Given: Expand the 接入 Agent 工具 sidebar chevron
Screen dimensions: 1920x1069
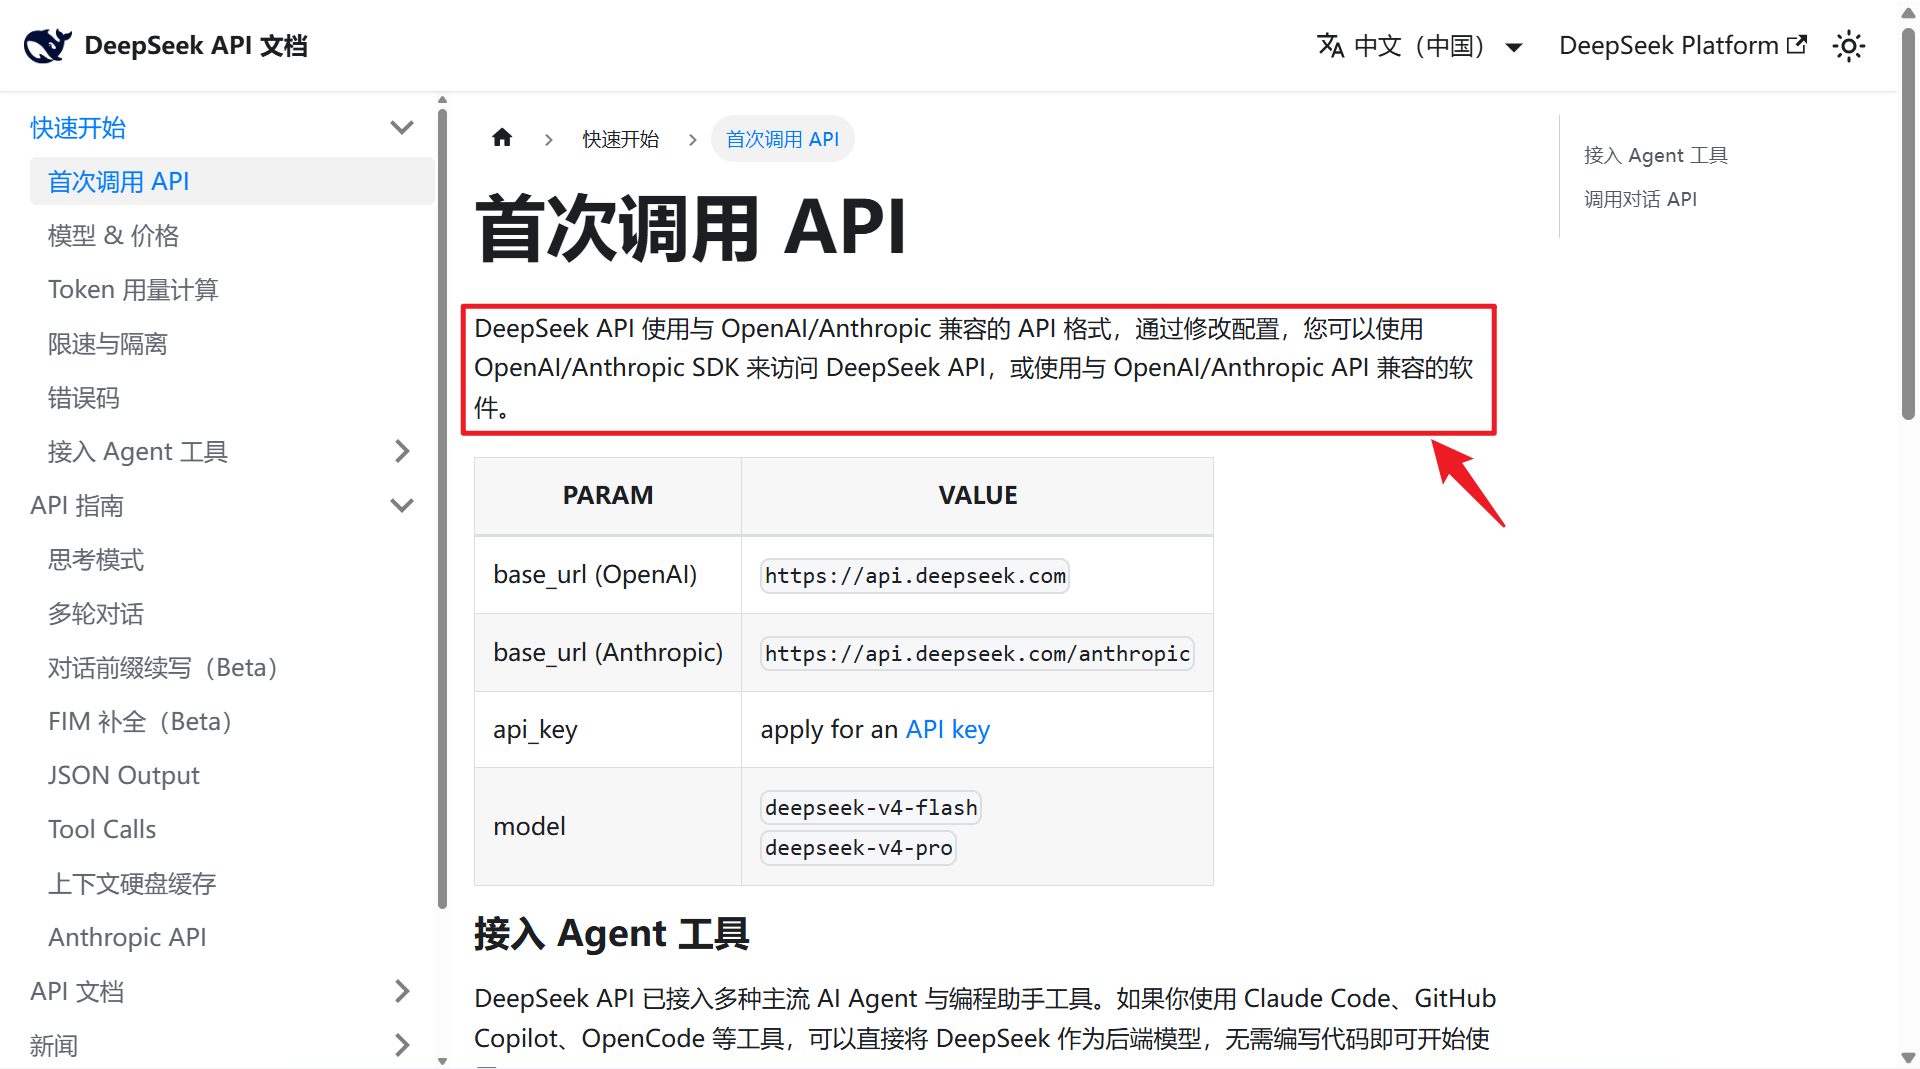Looking at the screenshot, I should [402, 452].
